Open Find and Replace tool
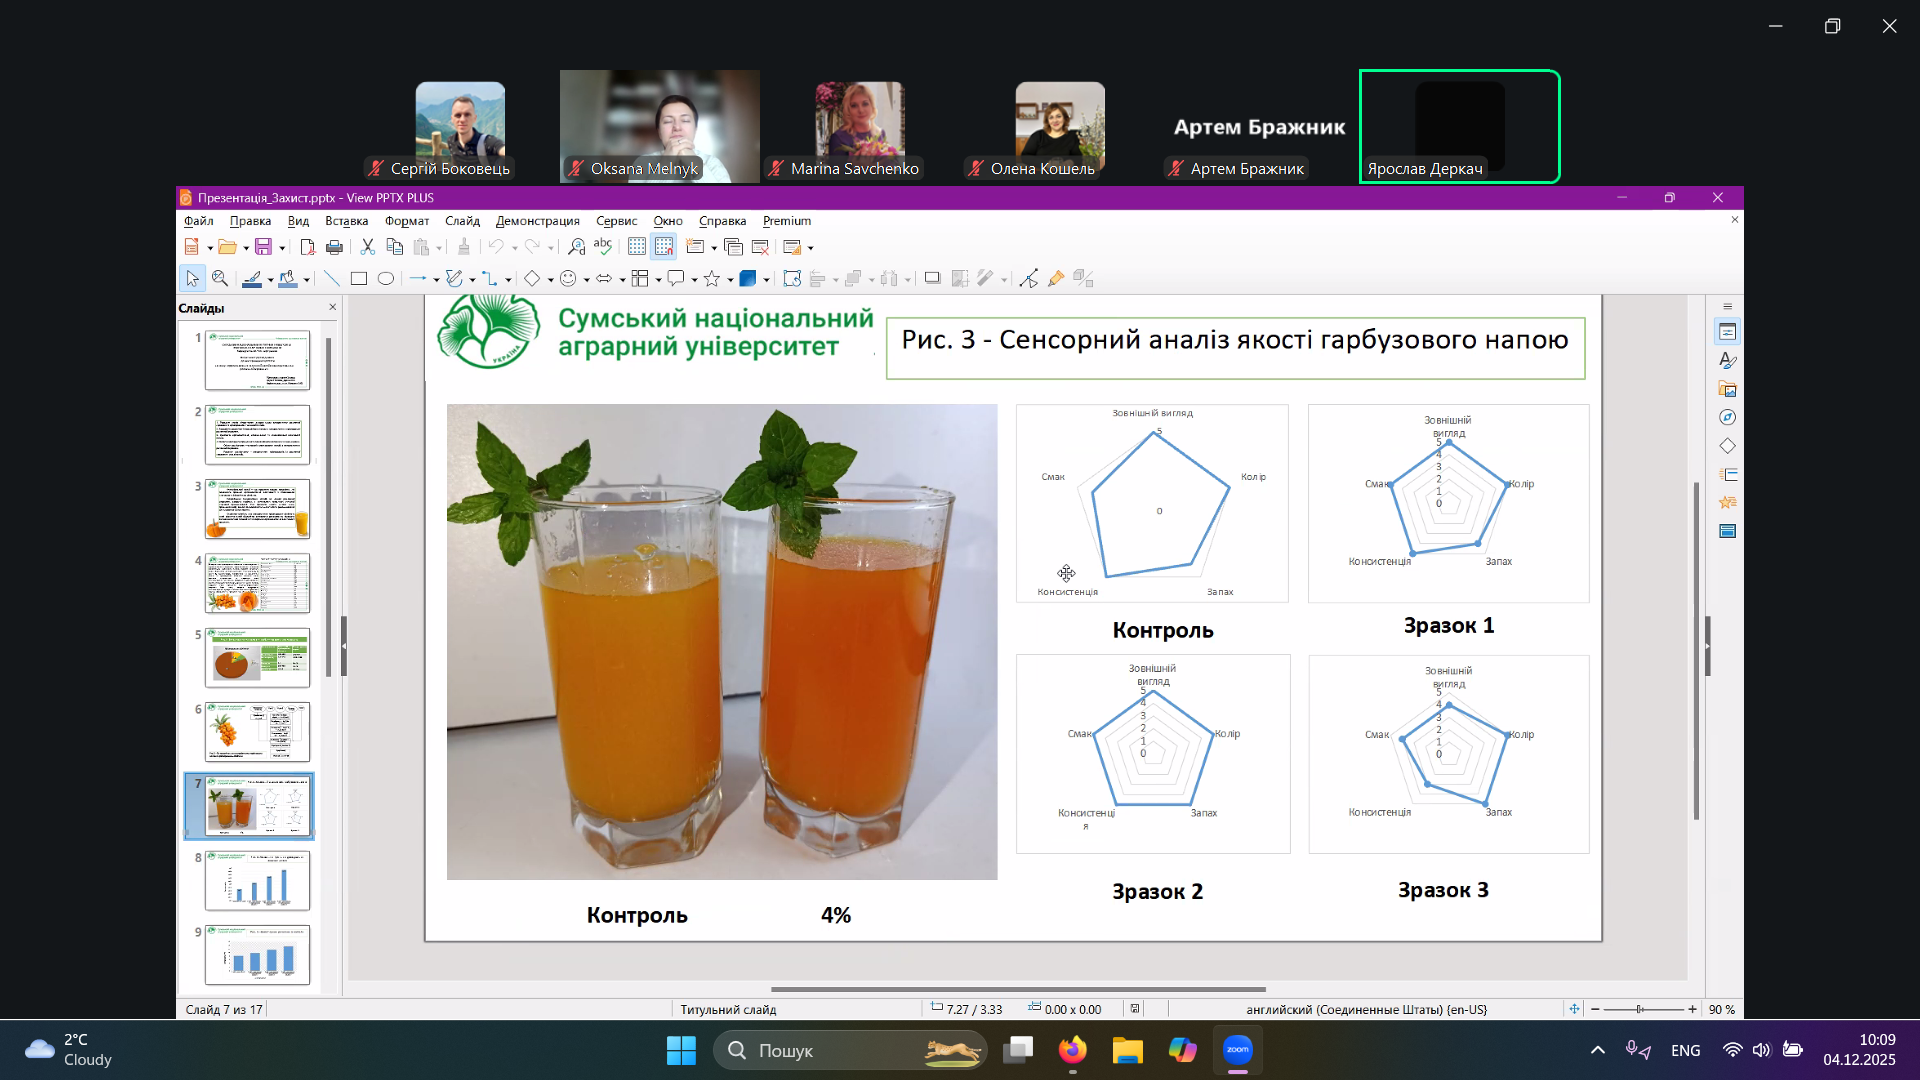This screenshot has height=1080, width=1920. click(x=576, y=247)
